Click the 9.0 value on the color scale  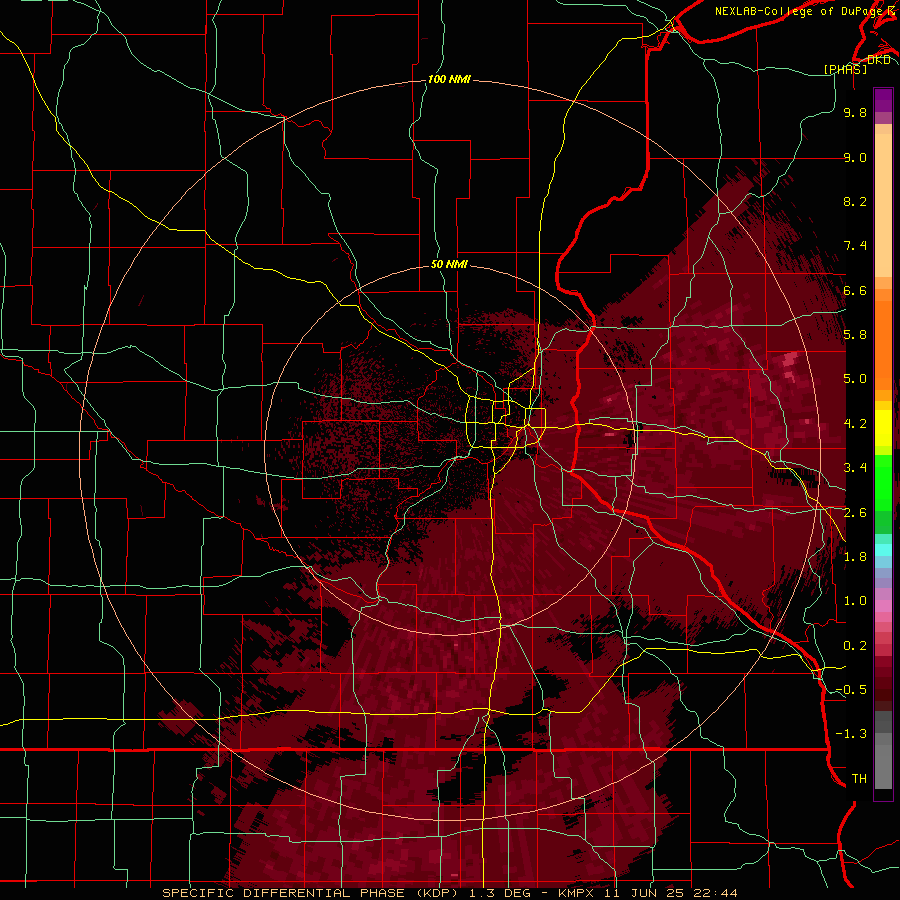tap(855, 157)
